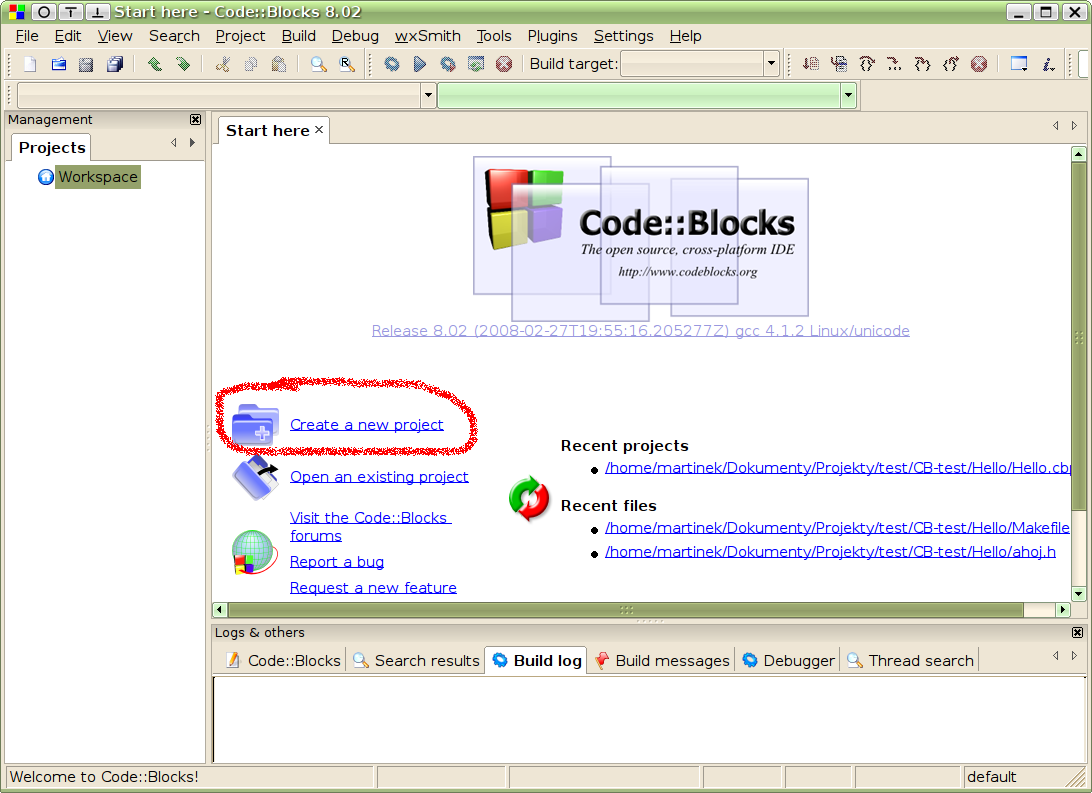The image size is (1092, 793).
Task: Switch to the Build messages tab
Action: (661, 661)
